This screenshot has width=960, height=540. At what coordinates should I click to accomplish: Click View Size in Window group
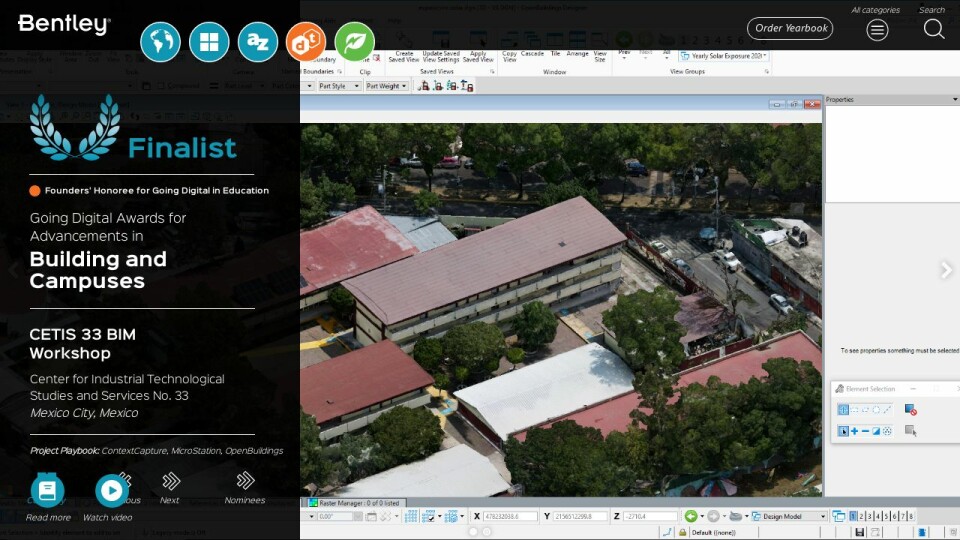click(x=600, y=56)
